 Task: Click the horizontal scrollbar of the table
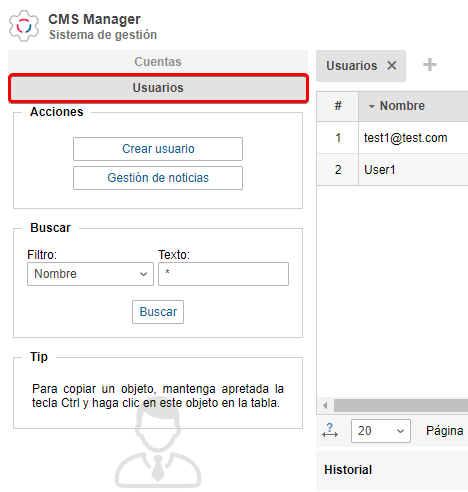[401, 406]
